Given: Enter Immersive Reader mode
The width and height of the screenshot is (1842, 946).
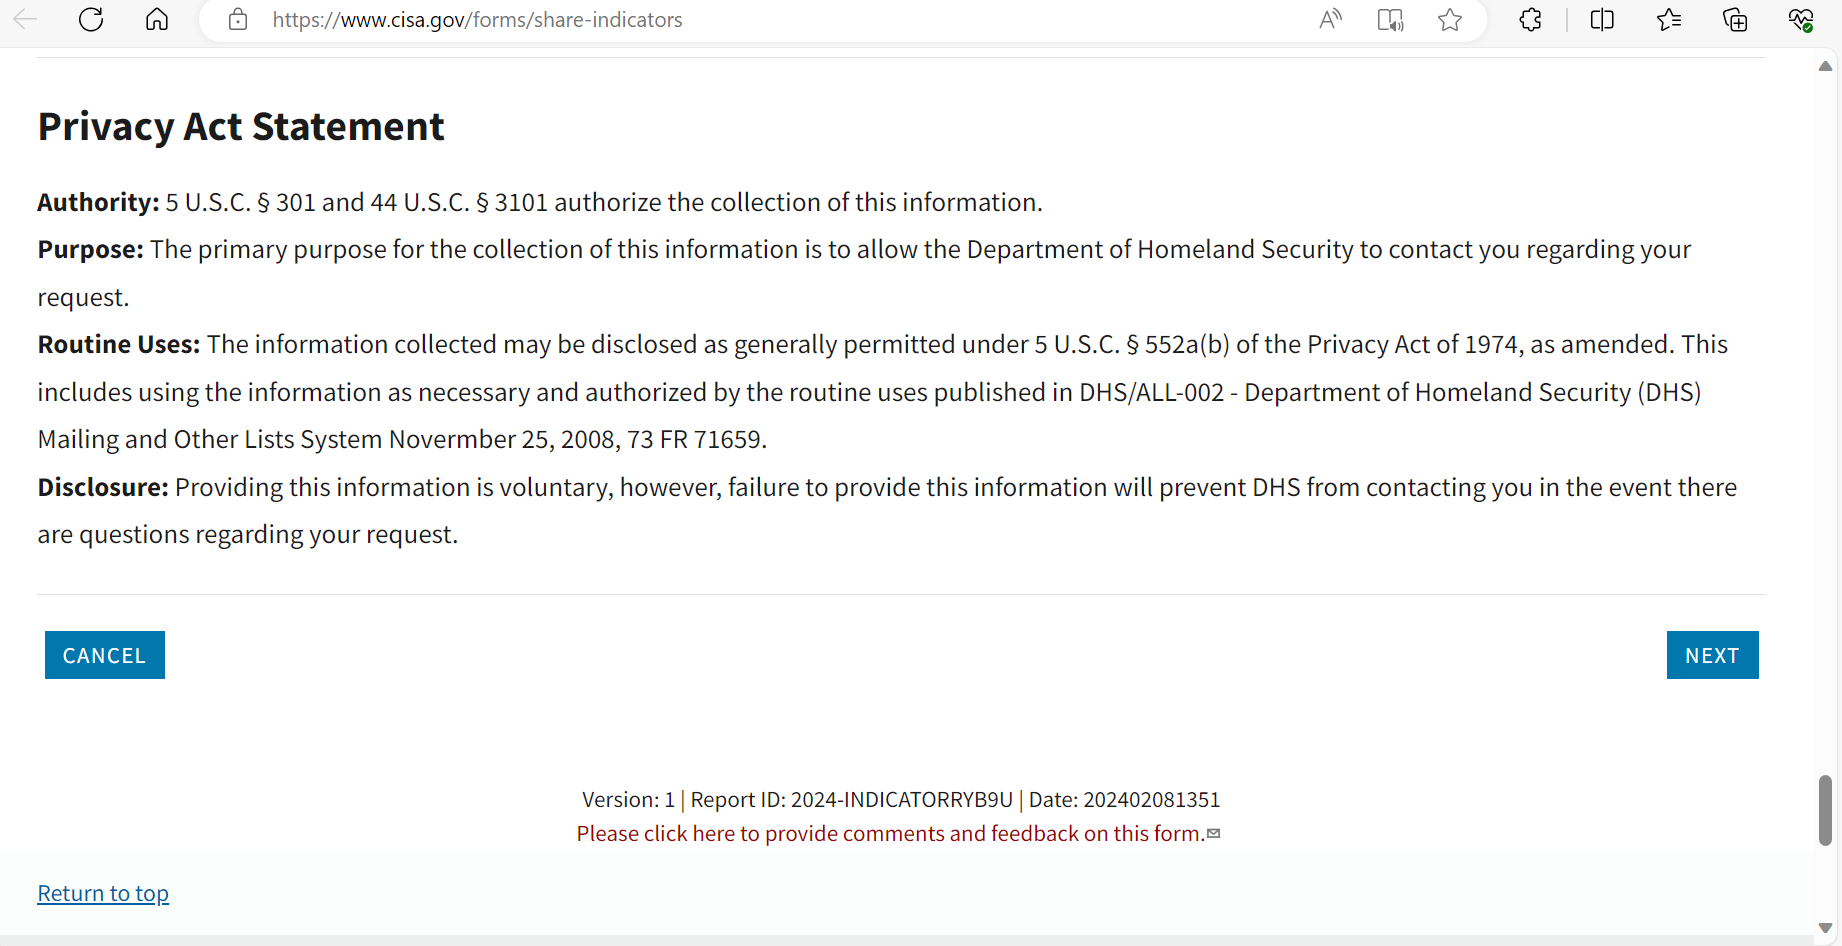Looking at the screenshot, I should click(x=1390, y=19).
